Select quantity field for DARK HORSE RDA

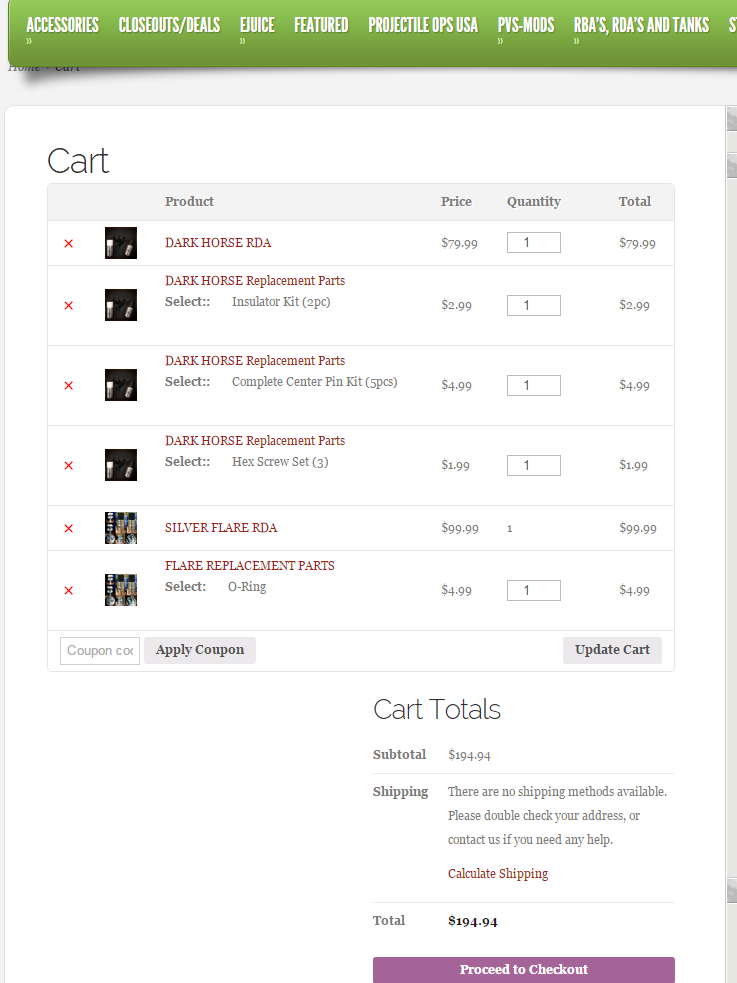pyautogui.click(x=533, y=243)
